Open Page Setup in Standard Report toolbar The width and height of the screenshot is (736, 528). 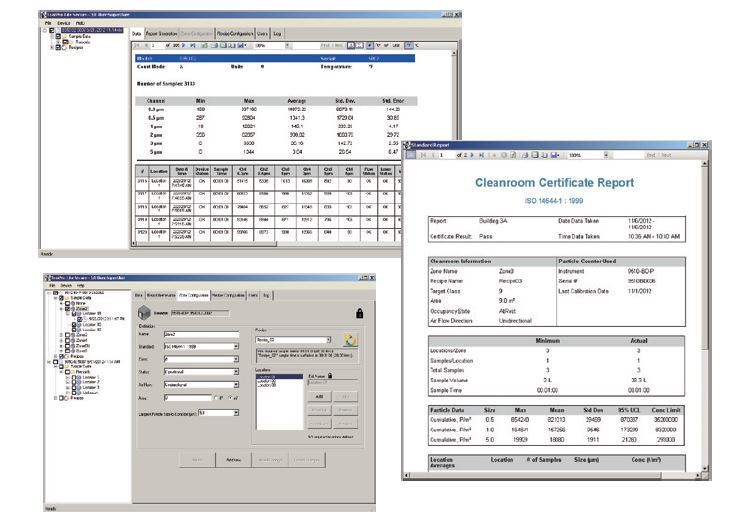pyautogui.click(x=544, y=155)
